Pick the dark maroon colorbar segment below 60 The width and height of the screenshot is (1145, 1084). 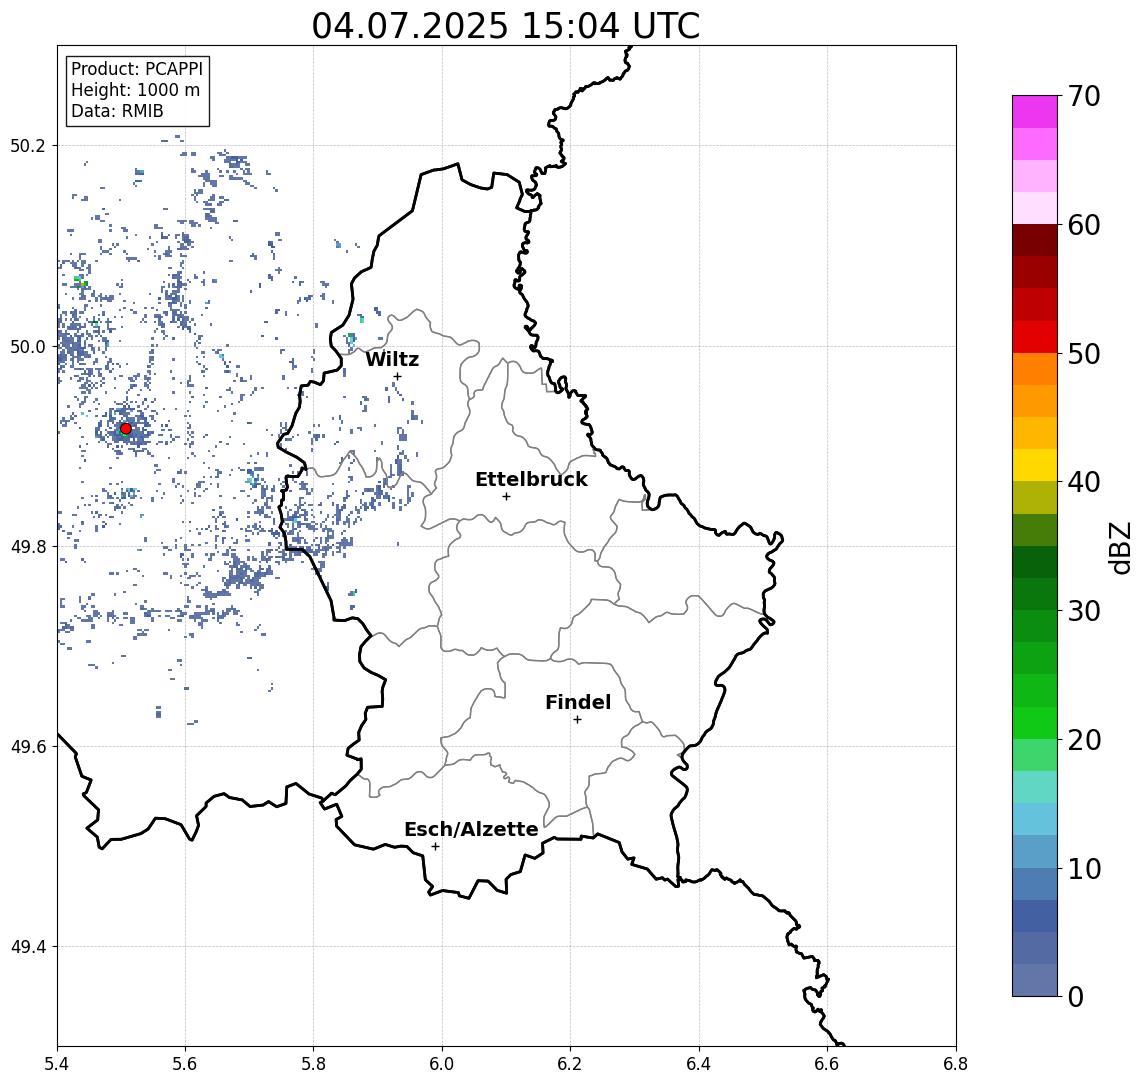pos(1035,240)
